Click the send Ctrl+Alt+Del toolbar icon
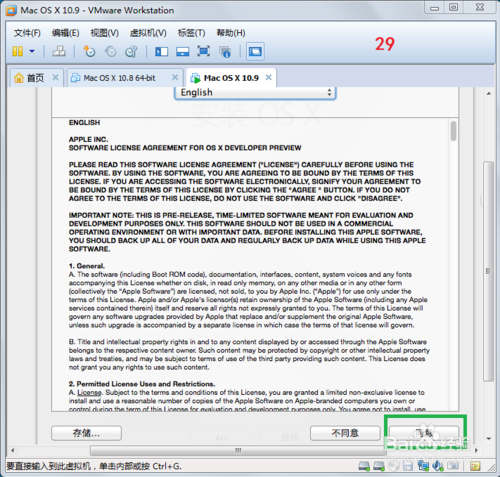Screen dimensions: 500x477 59,51
